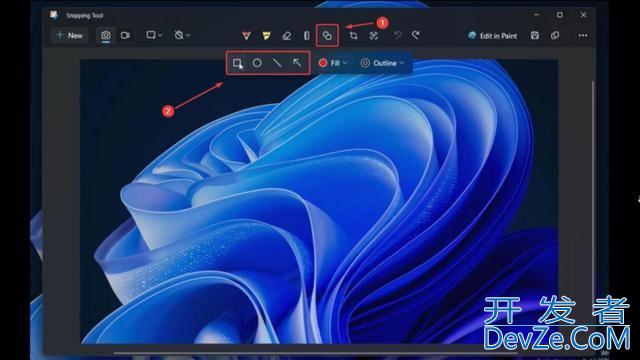Switch to screenshot Snip mode
The width and height of the screenshot is (640, 360).
[106, 36]
